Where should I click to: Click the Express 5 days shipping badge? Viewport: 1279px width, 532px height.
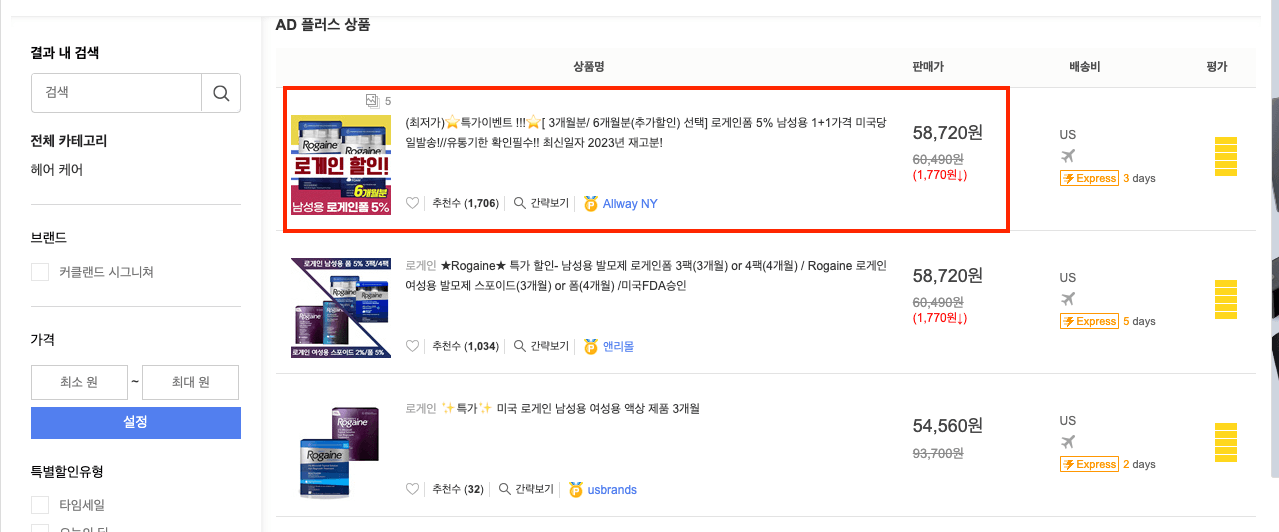1089,321
